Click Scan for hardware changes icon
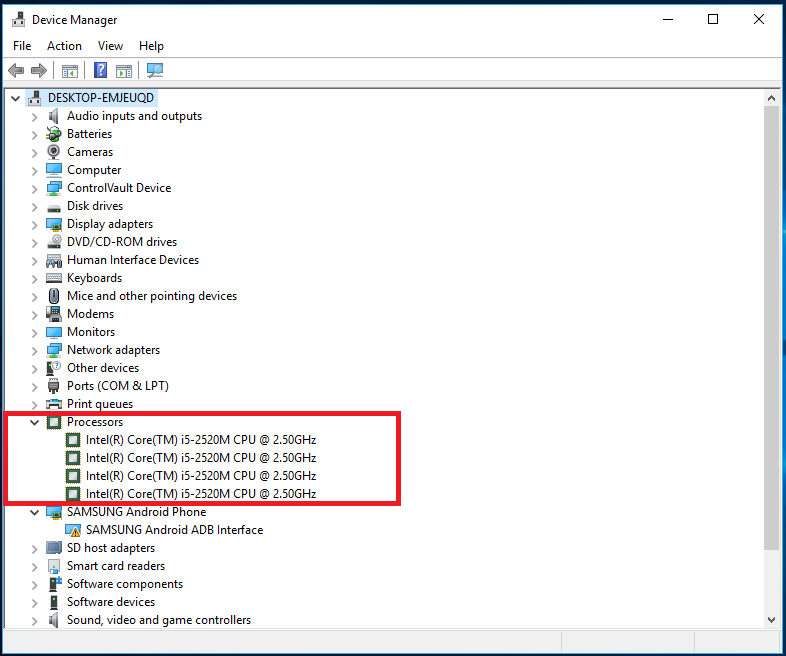The width and height of the screenshot is (786, 656). pyautogui.click(x=155, y=70)
